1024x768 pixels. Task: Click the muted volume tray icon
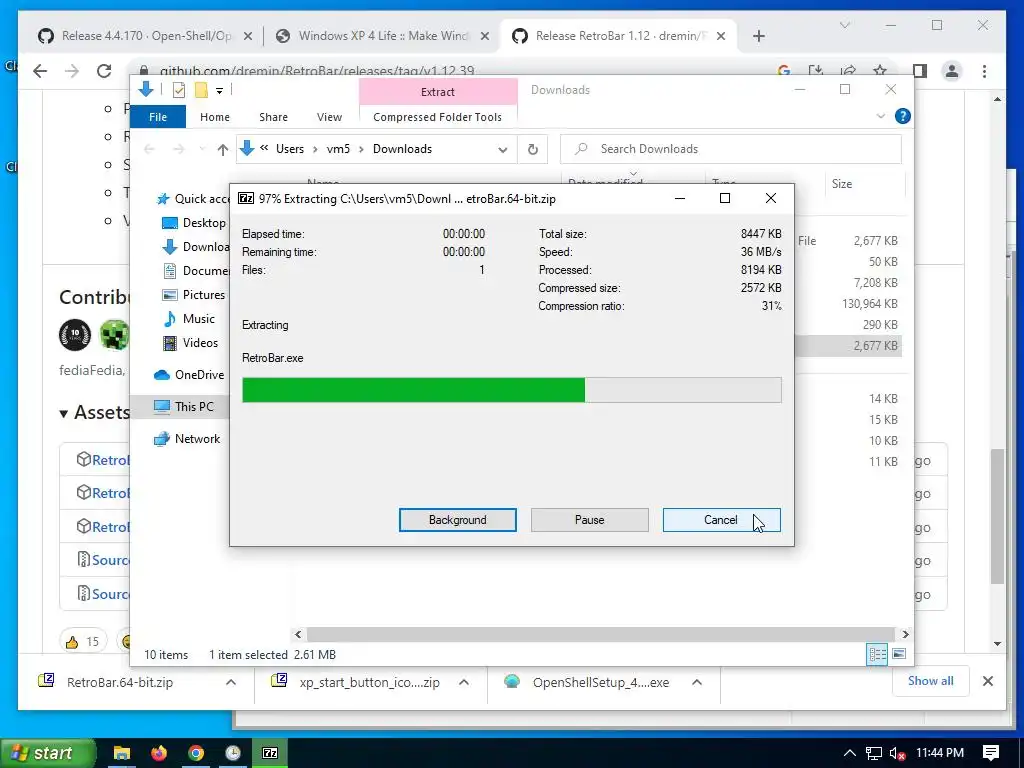click(x=897, y=753)
